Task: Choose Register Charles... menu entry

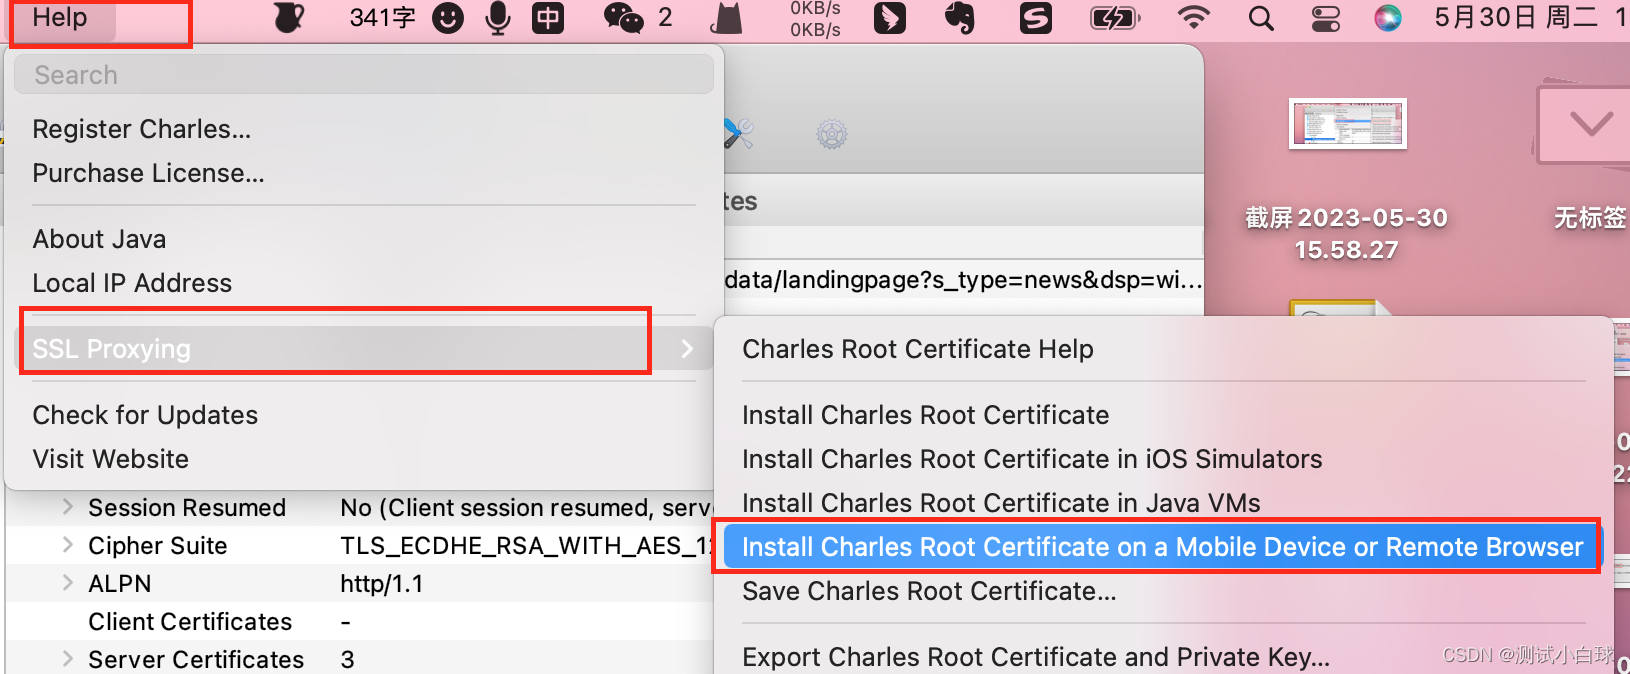Action: coord(141,129)
